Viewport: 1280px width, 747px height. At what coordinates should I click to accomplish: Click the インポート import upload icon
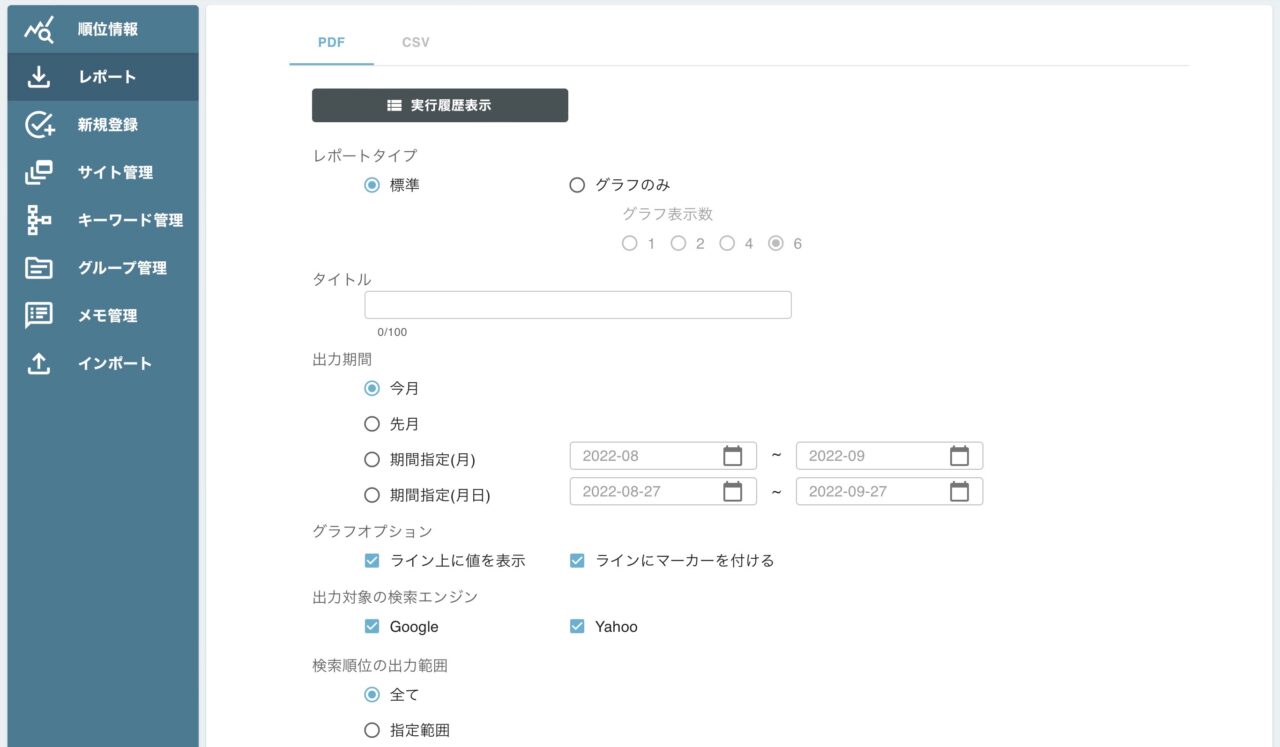tap(38, 363)
